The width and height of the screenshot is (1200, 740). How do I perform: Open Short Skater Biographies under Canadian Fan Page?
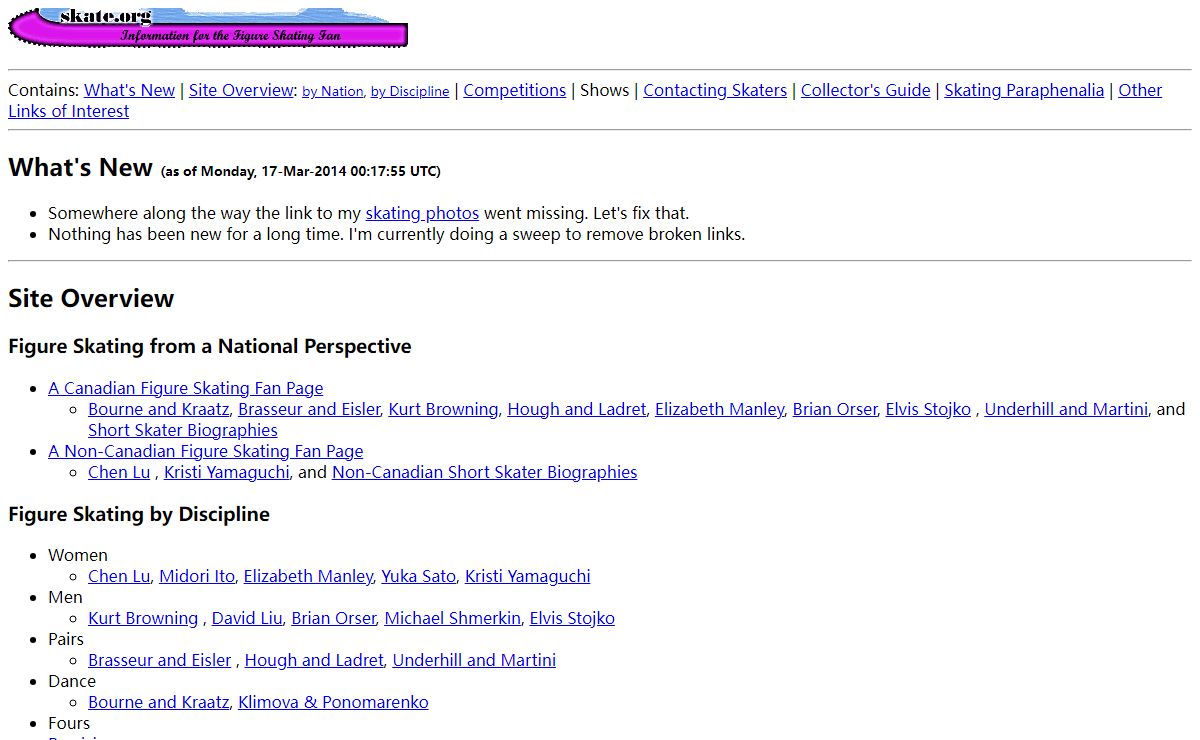(183, 430)
